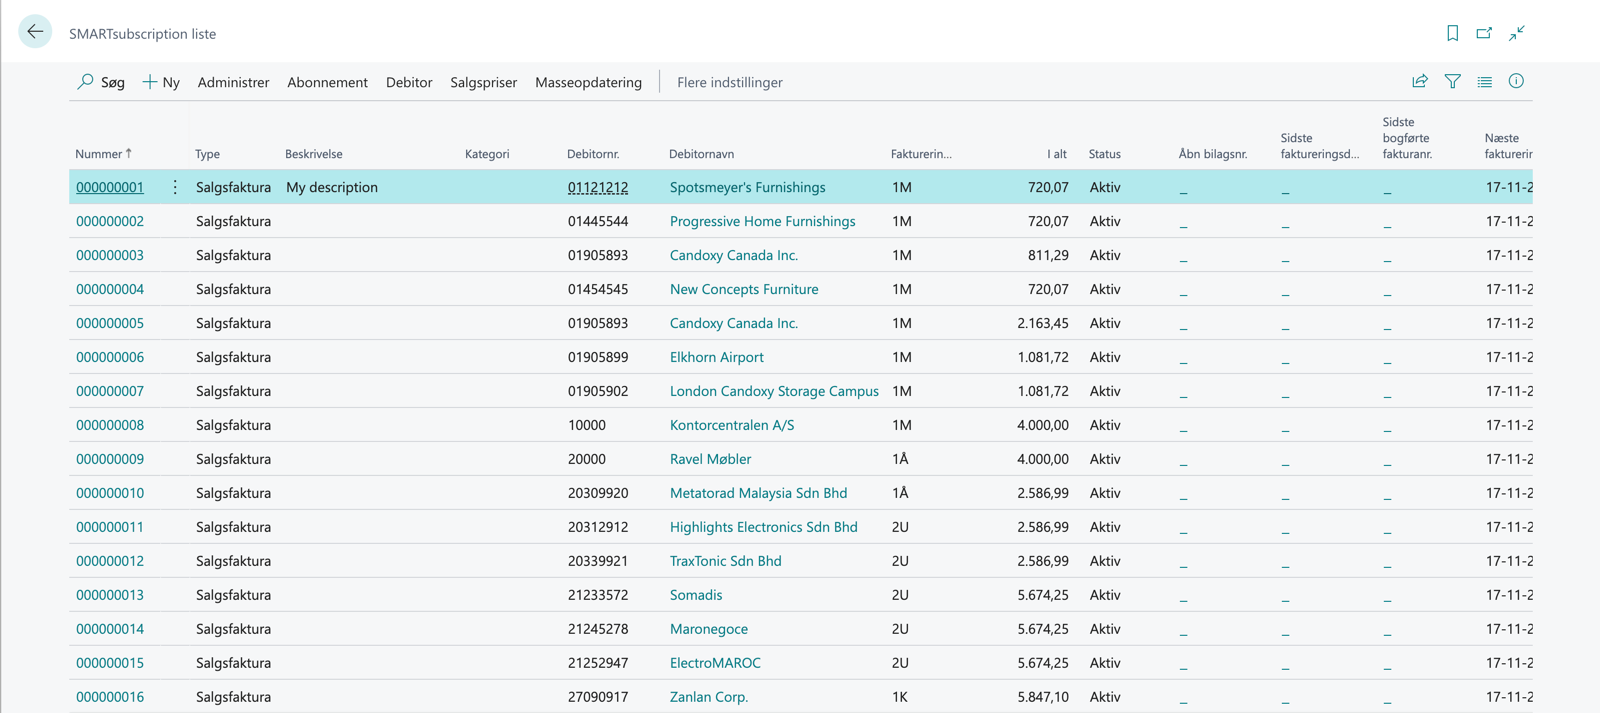The width and height of the screenshot is (1600, 713).
Task: Open subscription 000000012 link
Action: tap(110, 561)
